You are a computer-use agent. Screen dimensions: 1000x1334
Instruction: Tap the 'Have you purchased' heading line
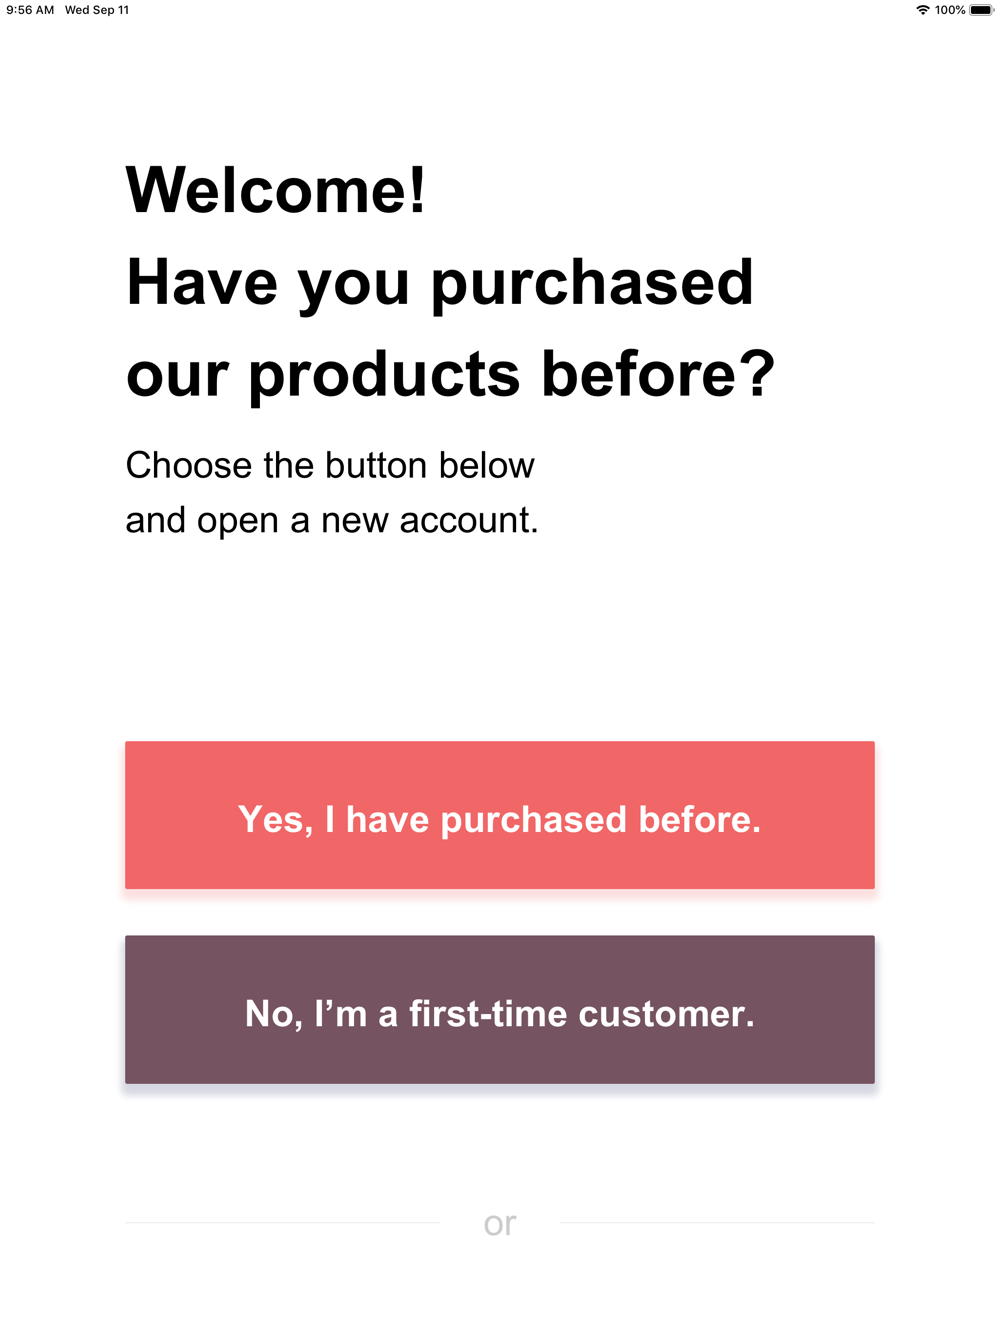click(440, 283)
